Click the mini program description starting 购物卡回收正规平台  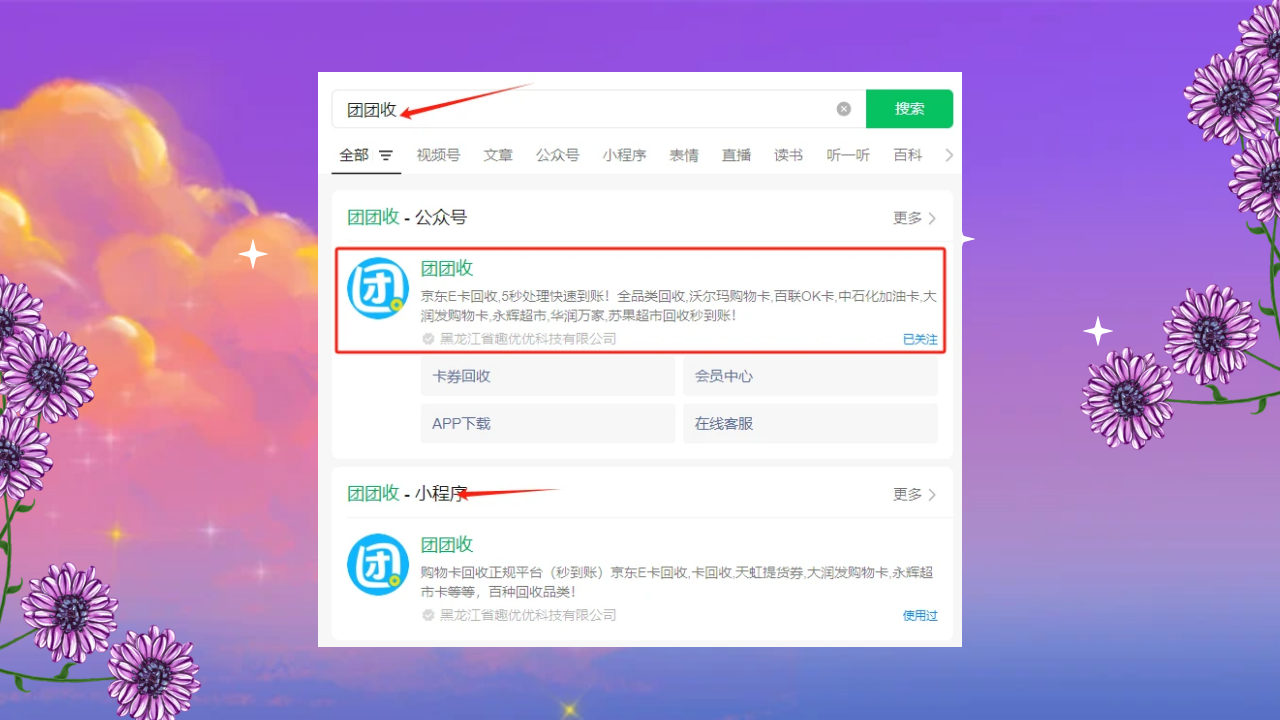point(677,582)
